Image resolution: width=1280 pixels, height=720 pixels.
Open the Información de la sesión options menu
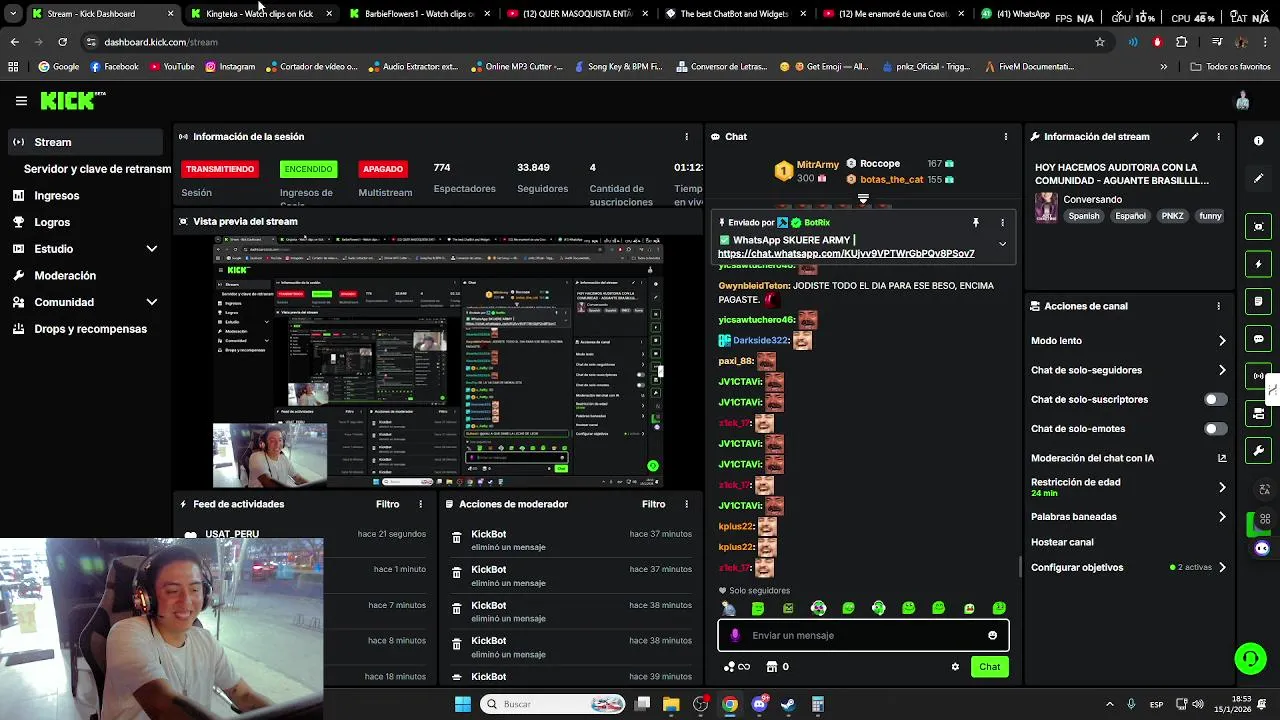pos(686,137)
